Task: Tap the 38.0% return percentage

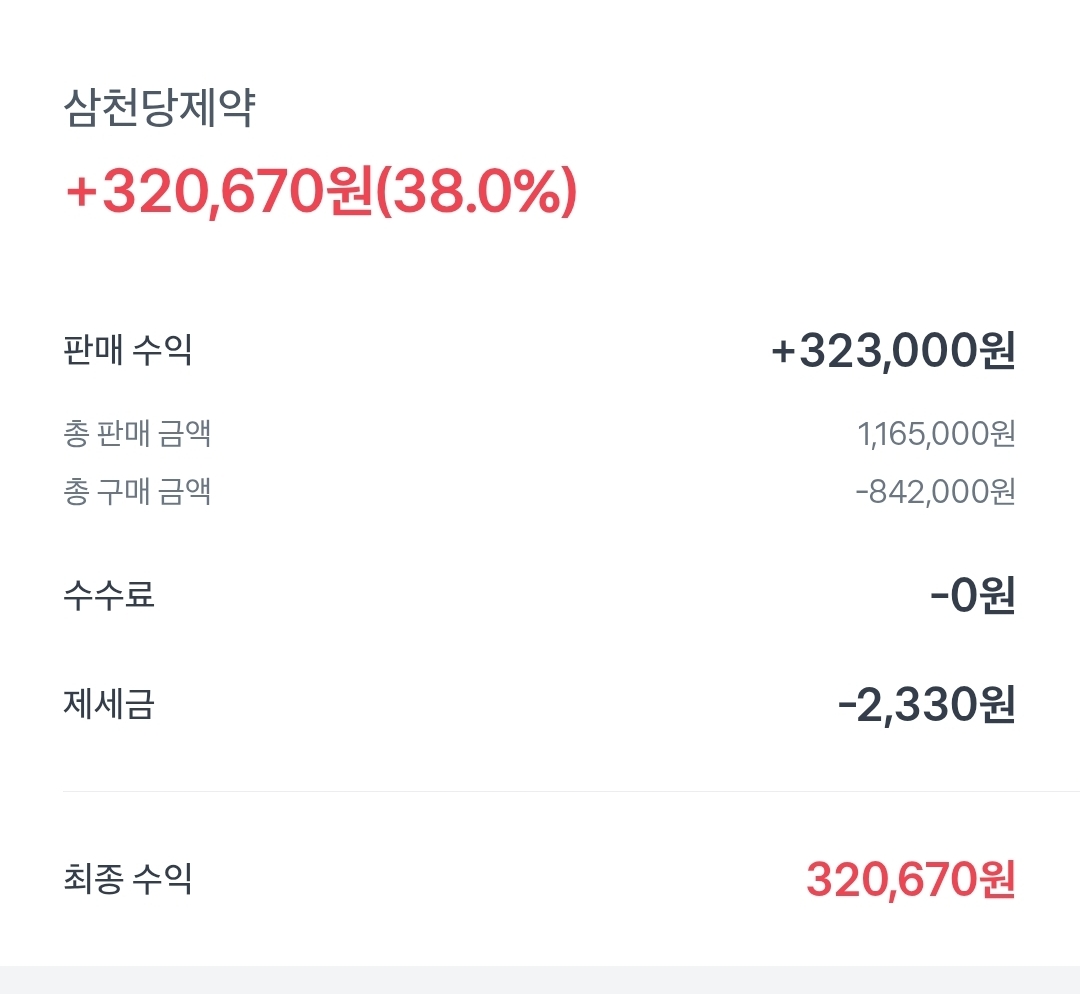Action: pos(478,191)
